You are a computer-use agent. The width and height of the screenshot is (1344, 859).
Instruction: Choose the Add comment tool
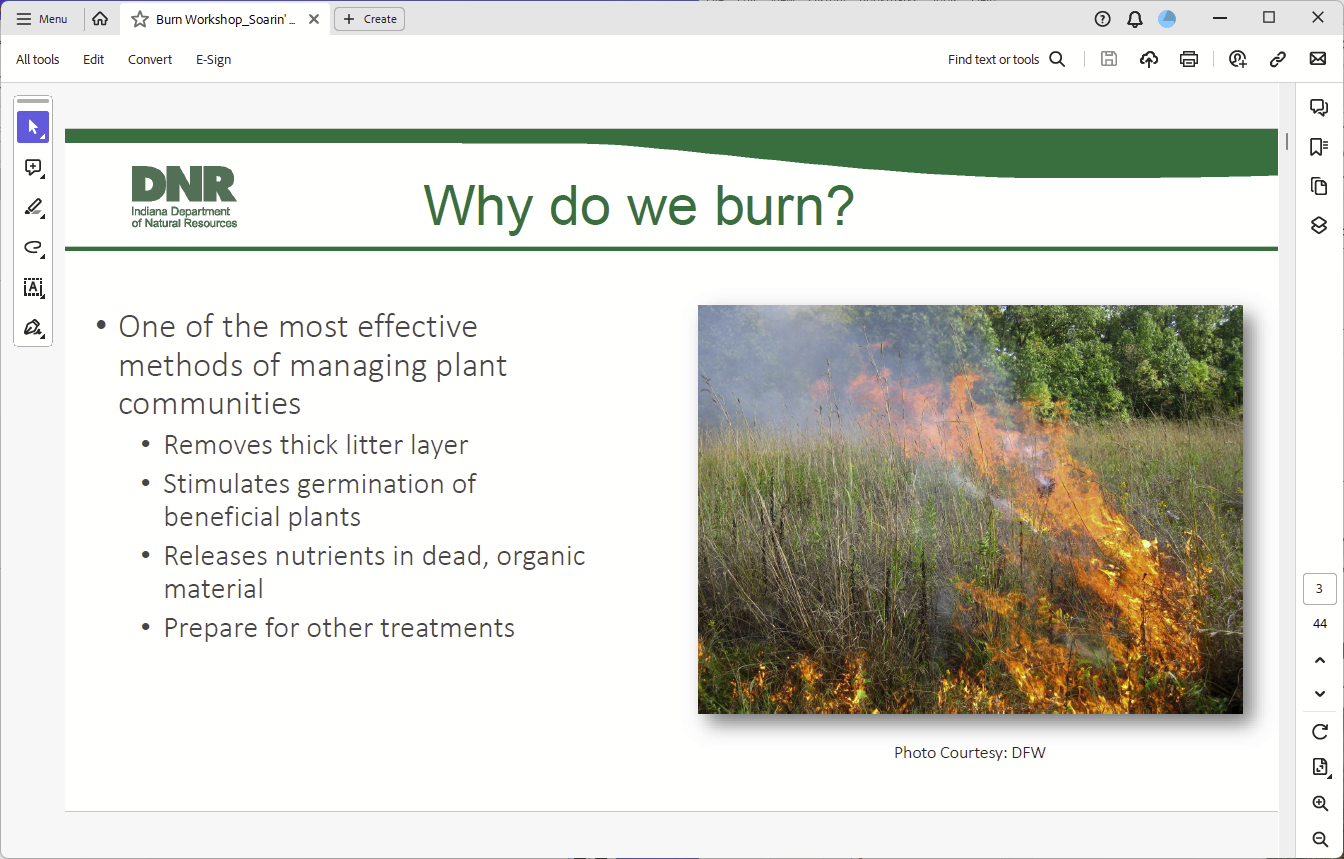pos(33,168)
